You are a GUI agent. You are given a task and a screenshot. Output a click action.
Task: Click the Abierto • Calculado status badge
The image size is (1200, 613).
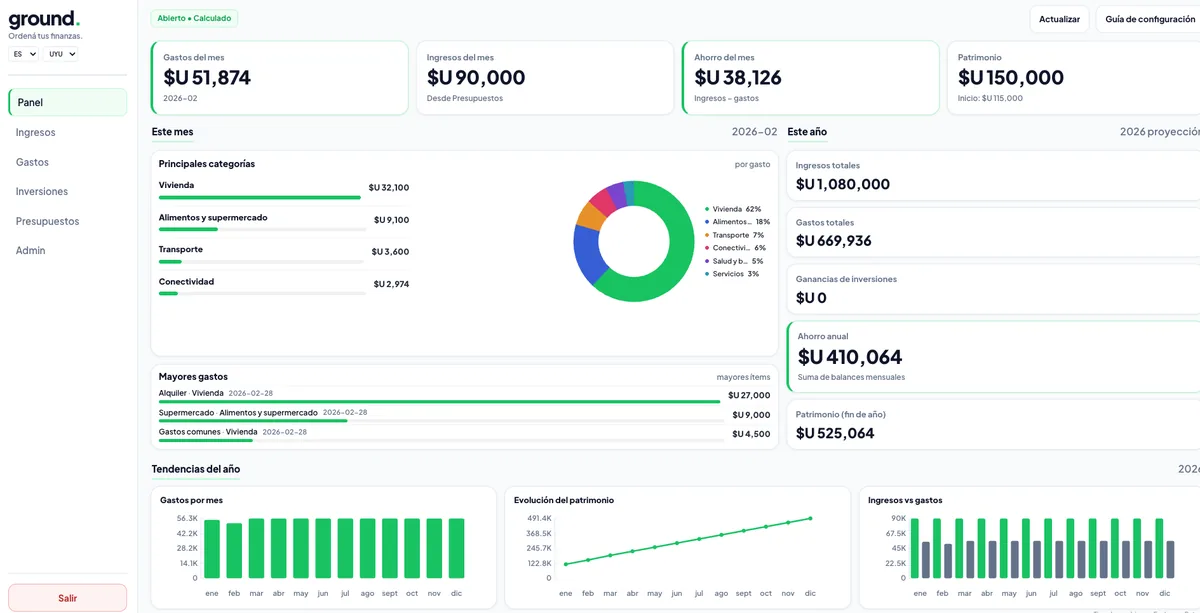click(195, 18)
